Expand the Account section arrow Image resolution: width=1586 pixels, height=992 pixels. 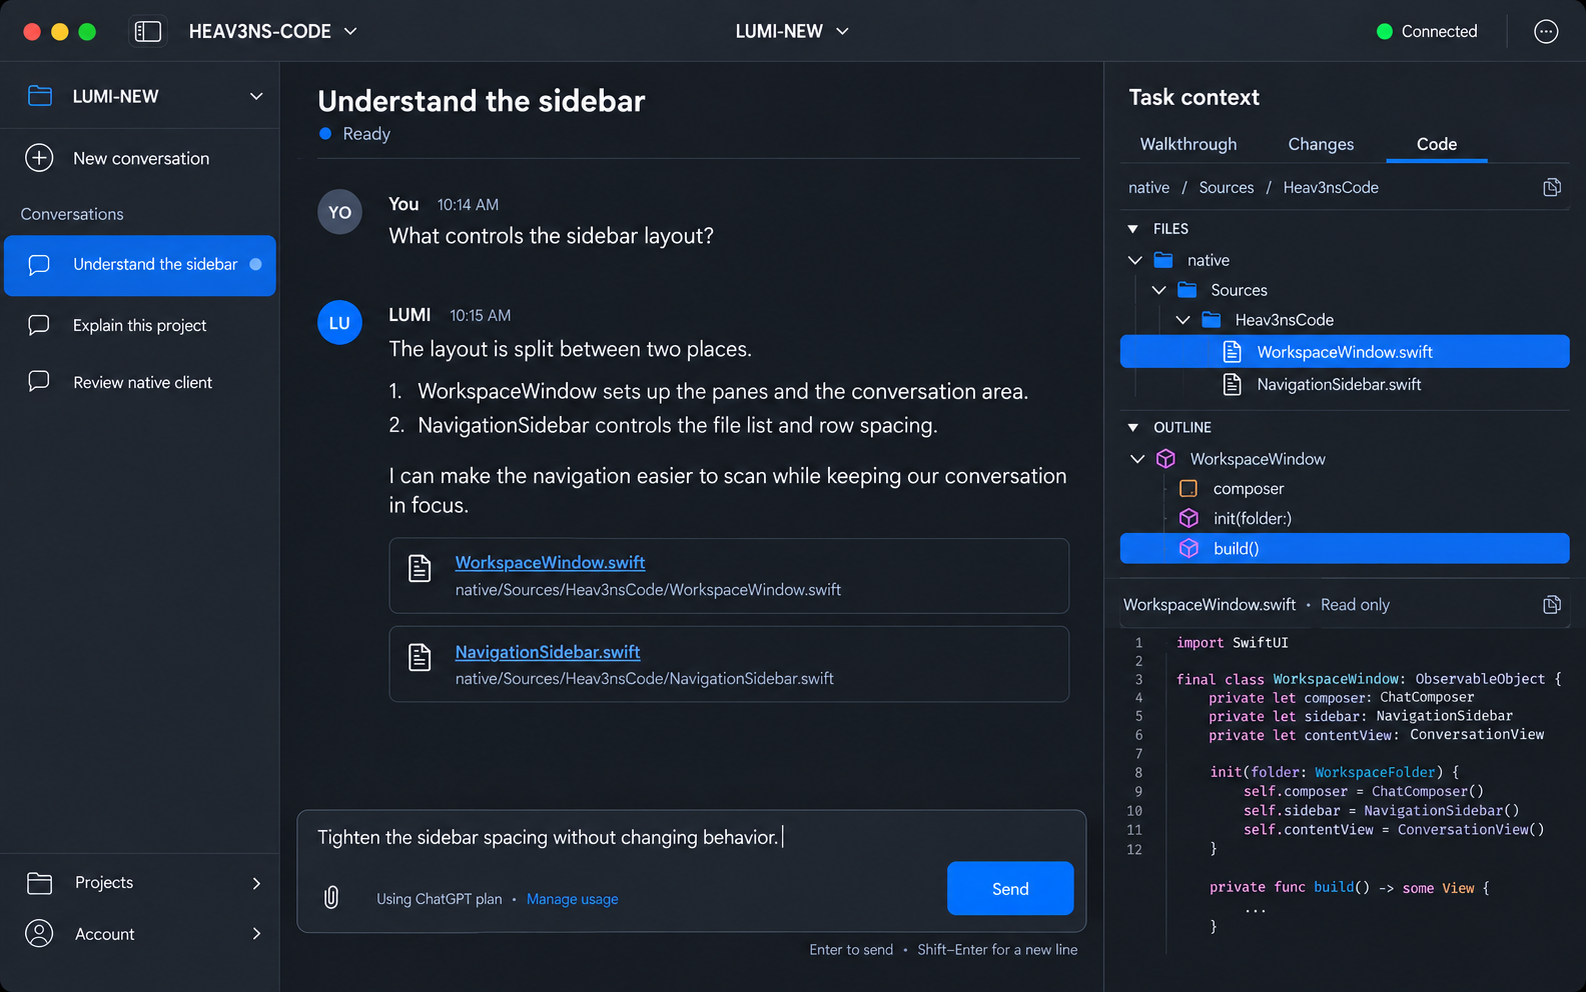pos(256,934)
